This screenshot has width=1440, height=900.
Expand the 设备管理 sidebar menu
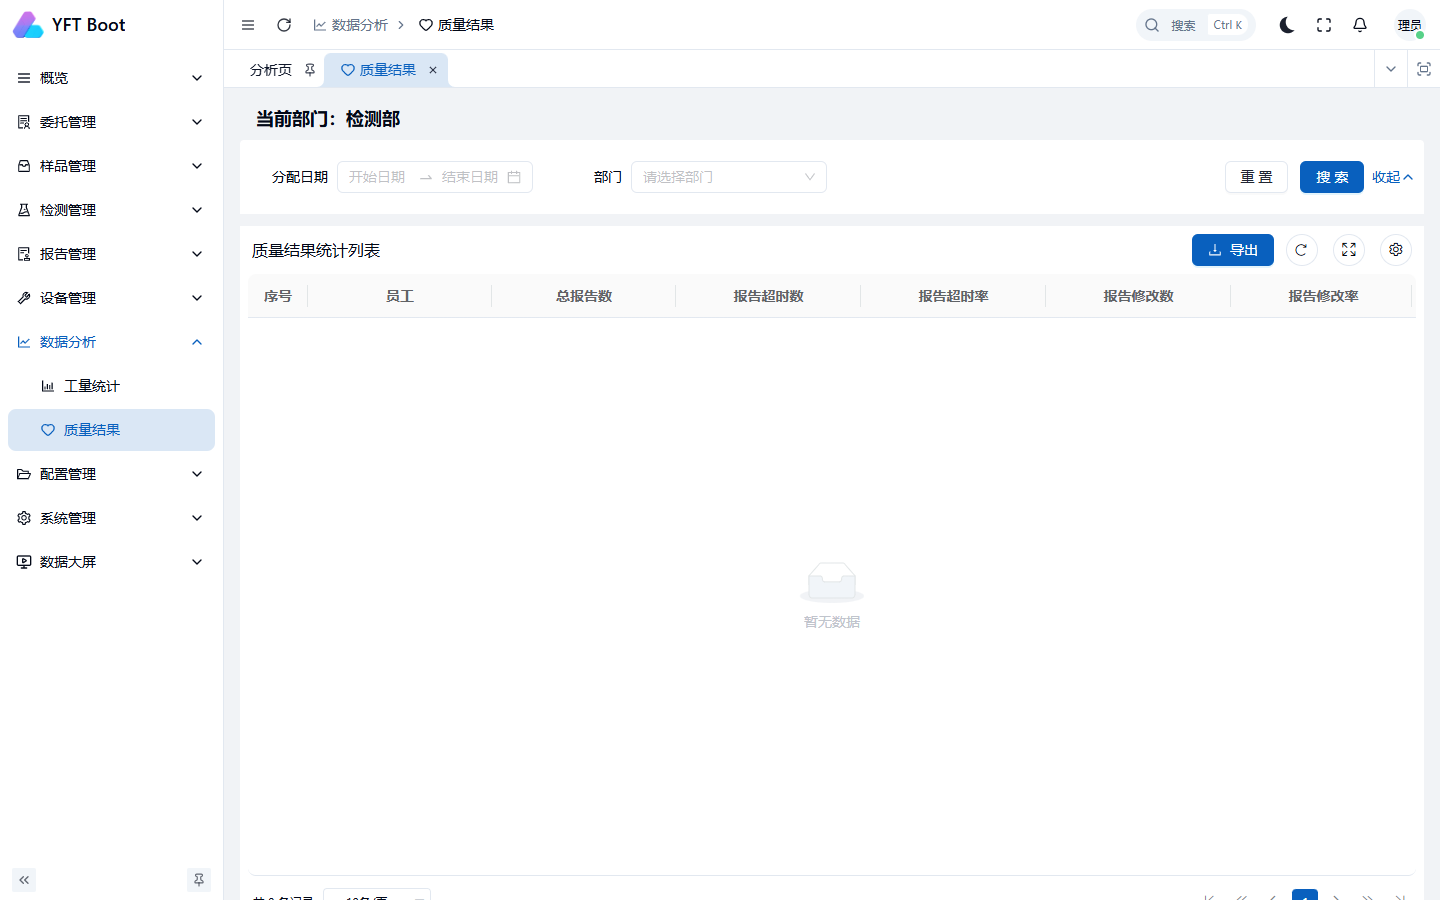click(x=111, y=298)
